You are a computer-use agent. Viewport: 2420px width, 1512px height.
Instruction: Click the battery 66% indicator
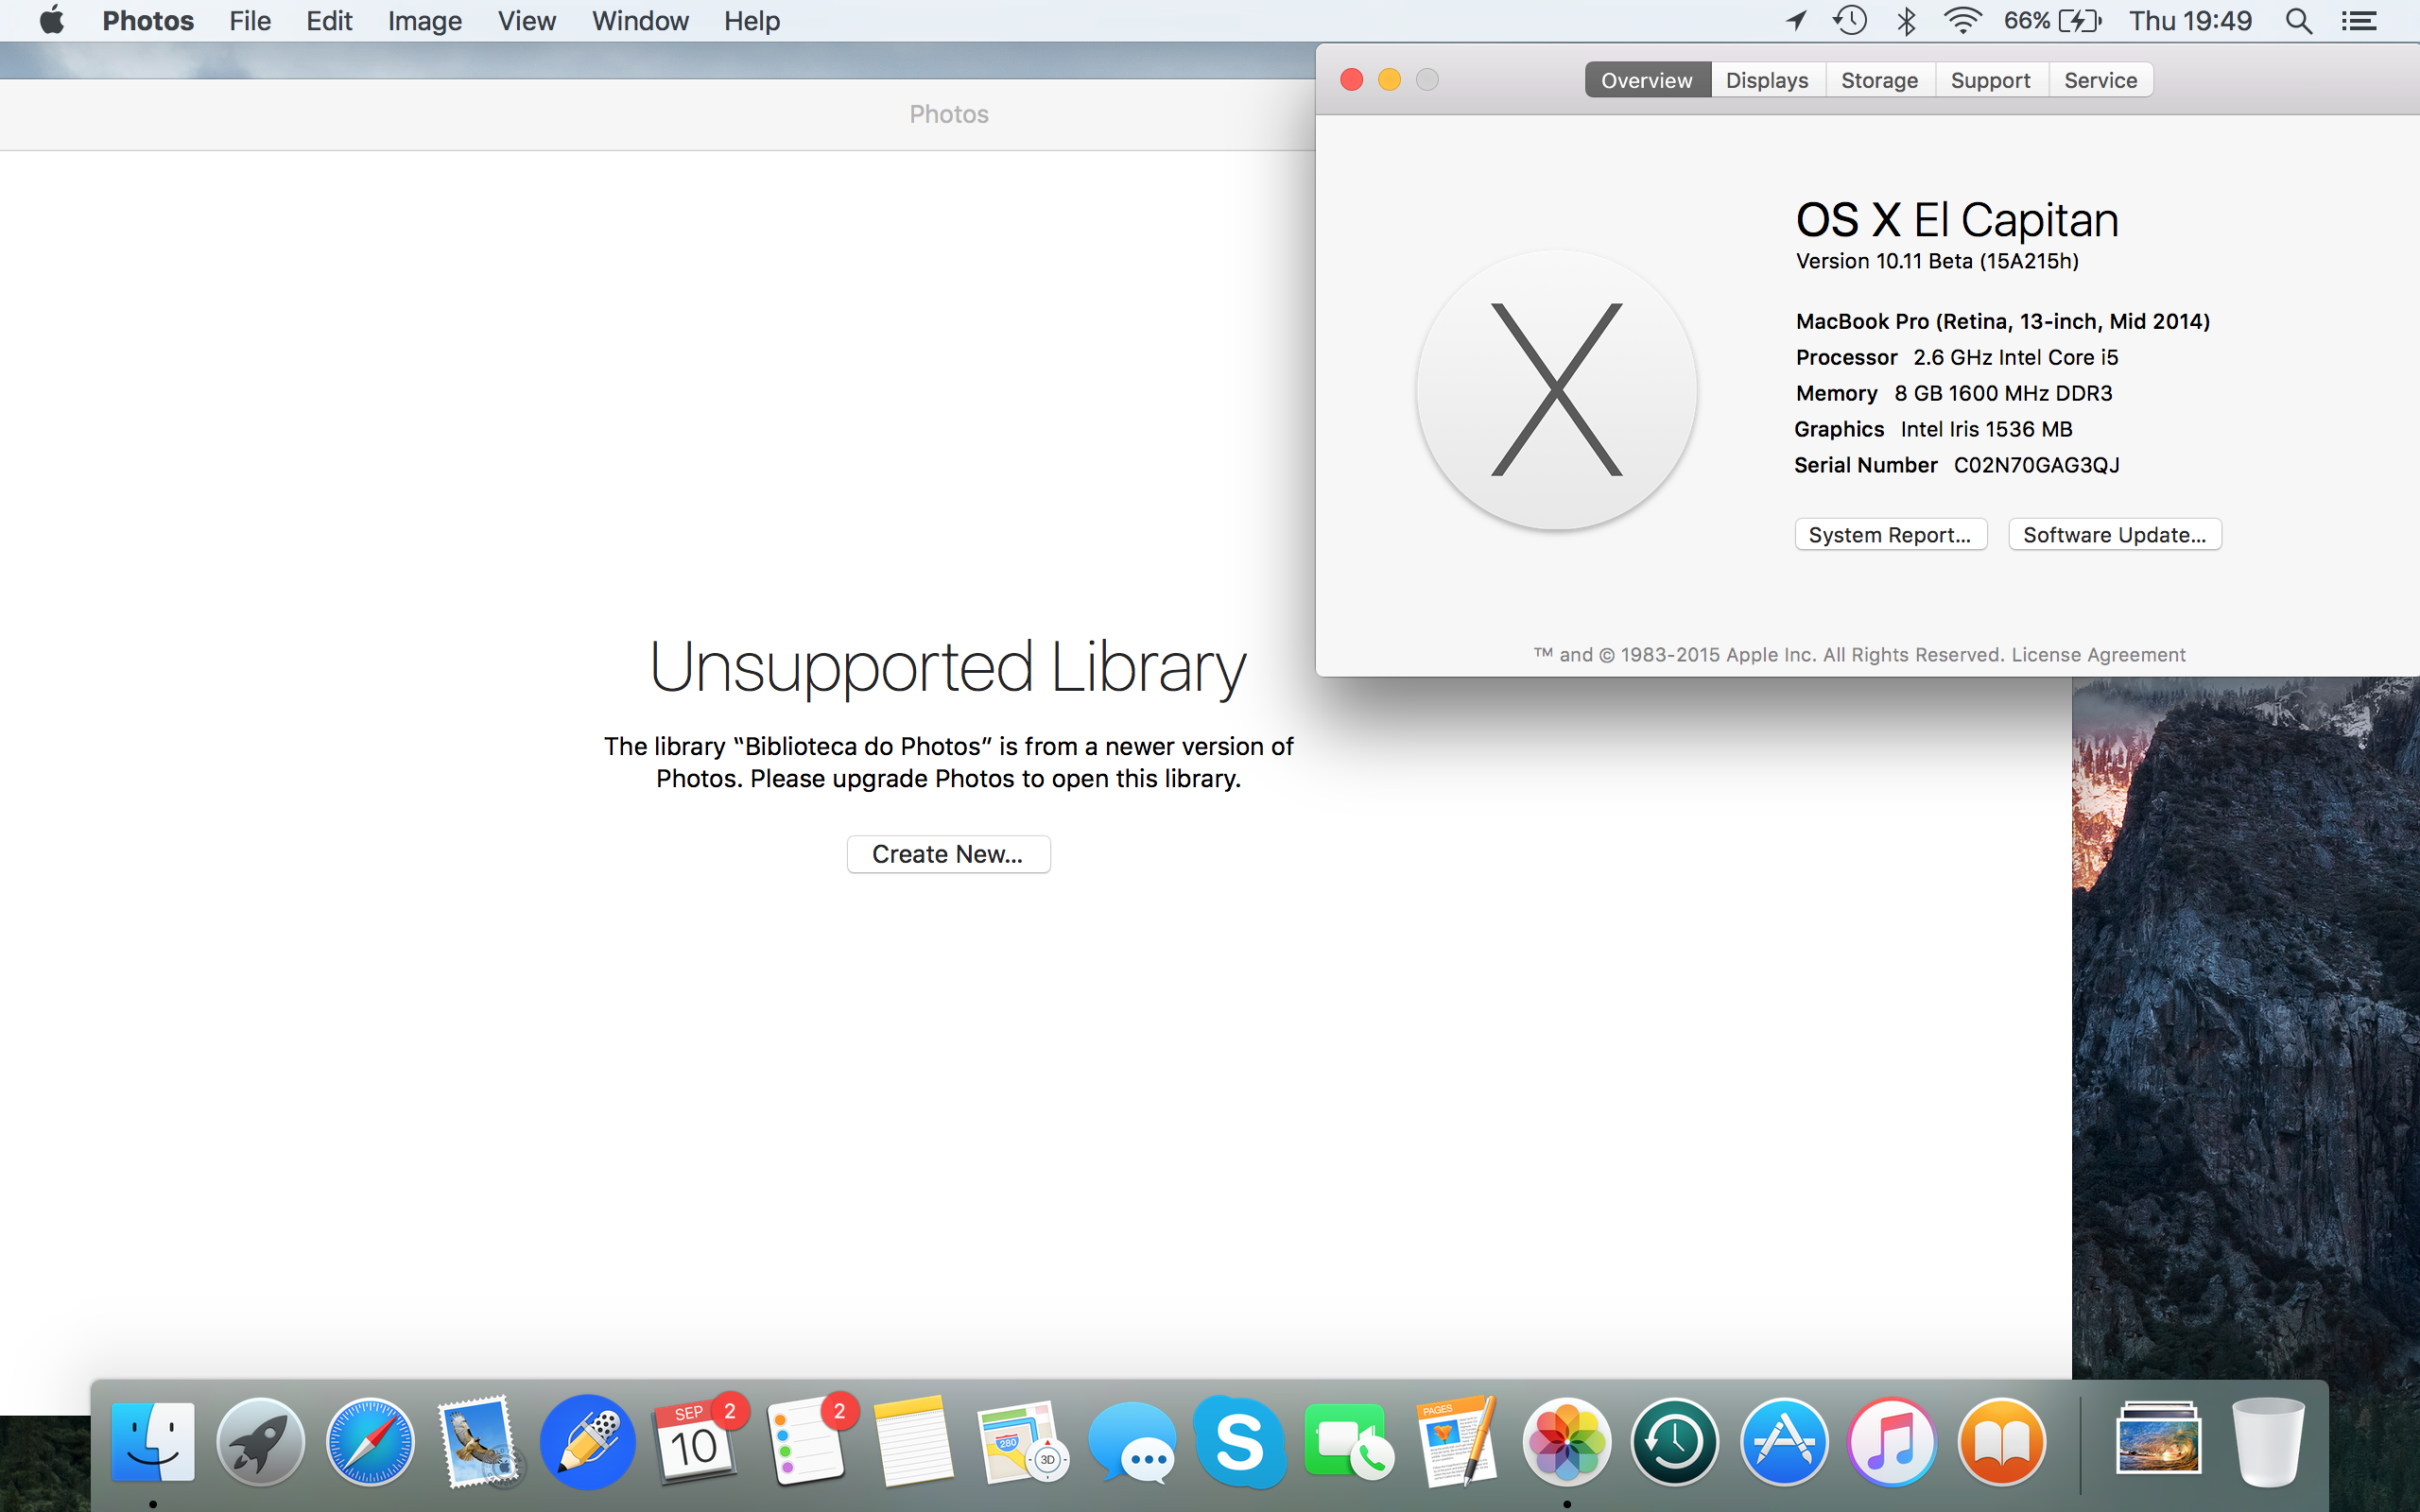[2053, 20]
